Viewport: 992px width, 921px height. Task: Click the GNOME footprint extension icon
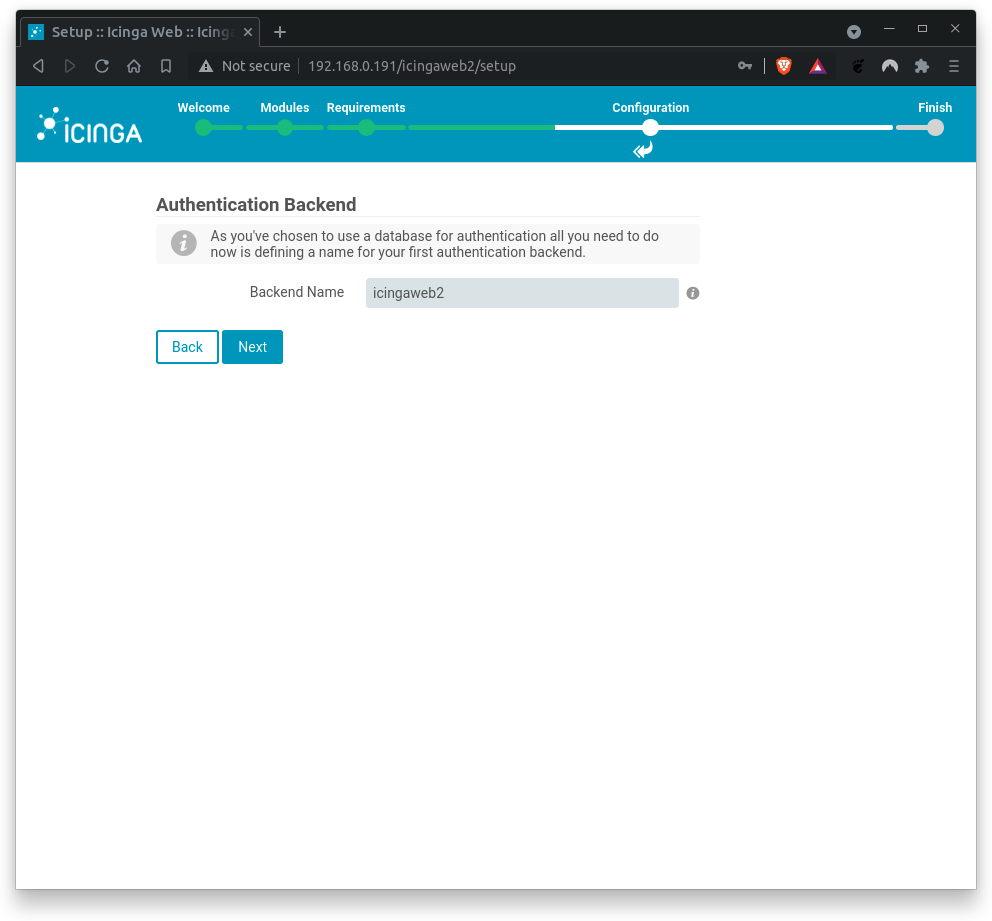[857, 66]
